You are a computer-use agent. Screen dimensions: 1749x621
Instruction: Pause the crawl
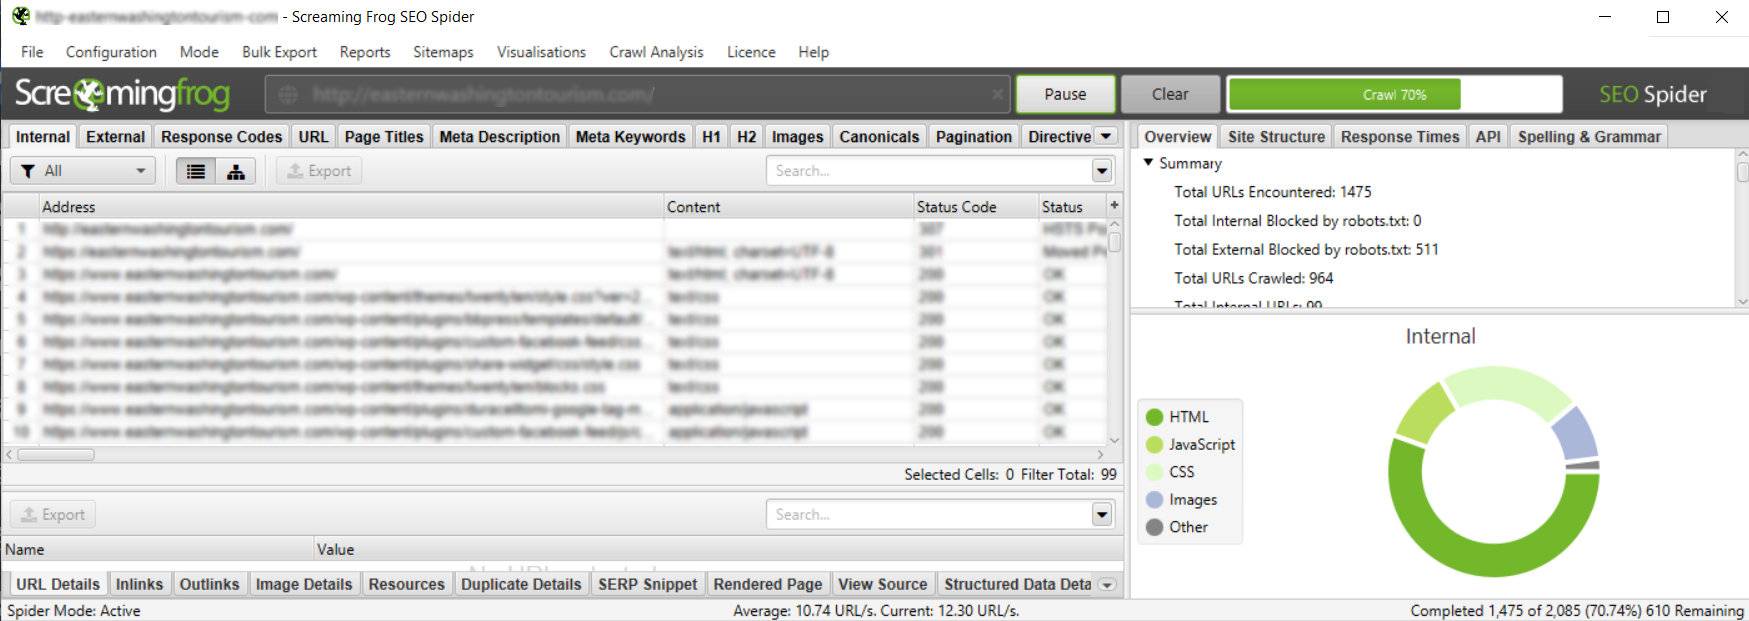pos(1065,94)
